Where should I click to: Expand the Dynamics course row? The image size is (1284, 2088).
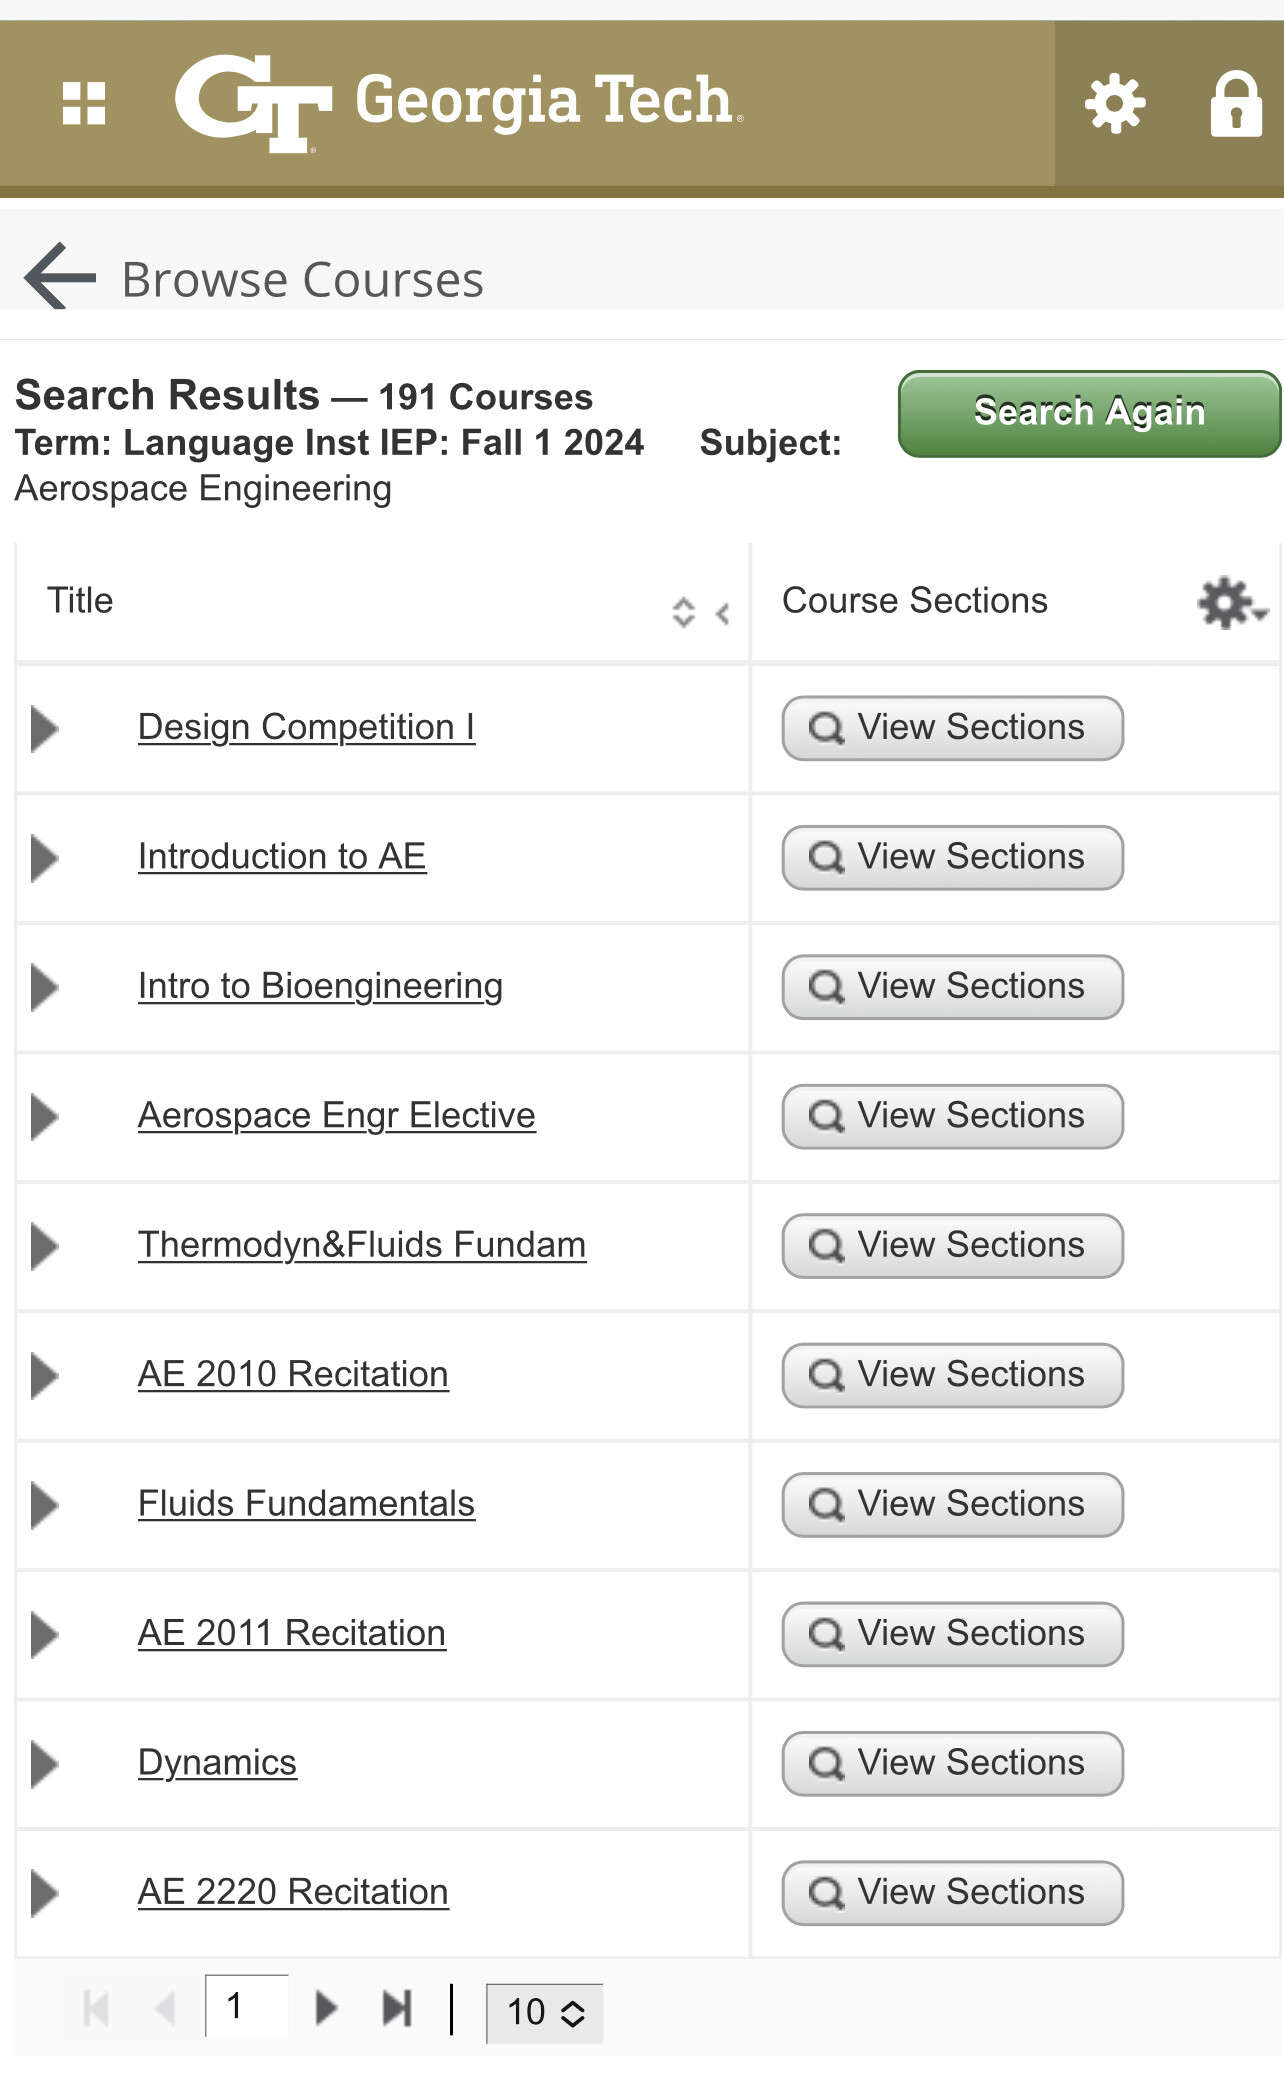(x=45, y=1764)
